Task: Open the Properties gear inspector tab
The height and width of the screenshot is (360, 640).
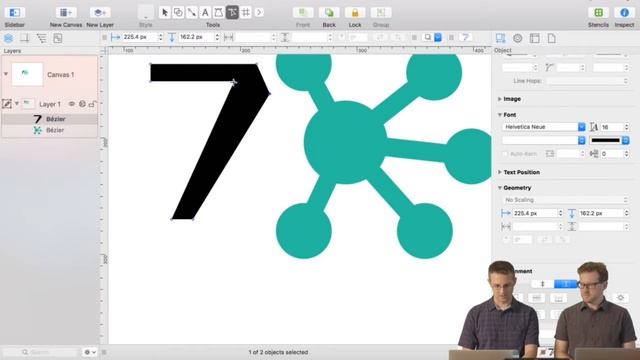Action: point(518,38)
